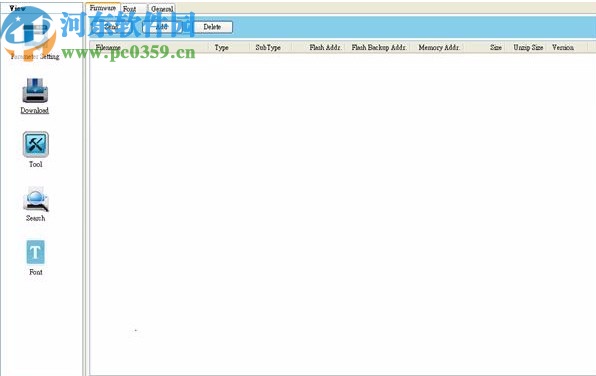This screenshot has width=596, height=376.
Task: Switch to the Firmware tab
Action: tap(103, 8)
